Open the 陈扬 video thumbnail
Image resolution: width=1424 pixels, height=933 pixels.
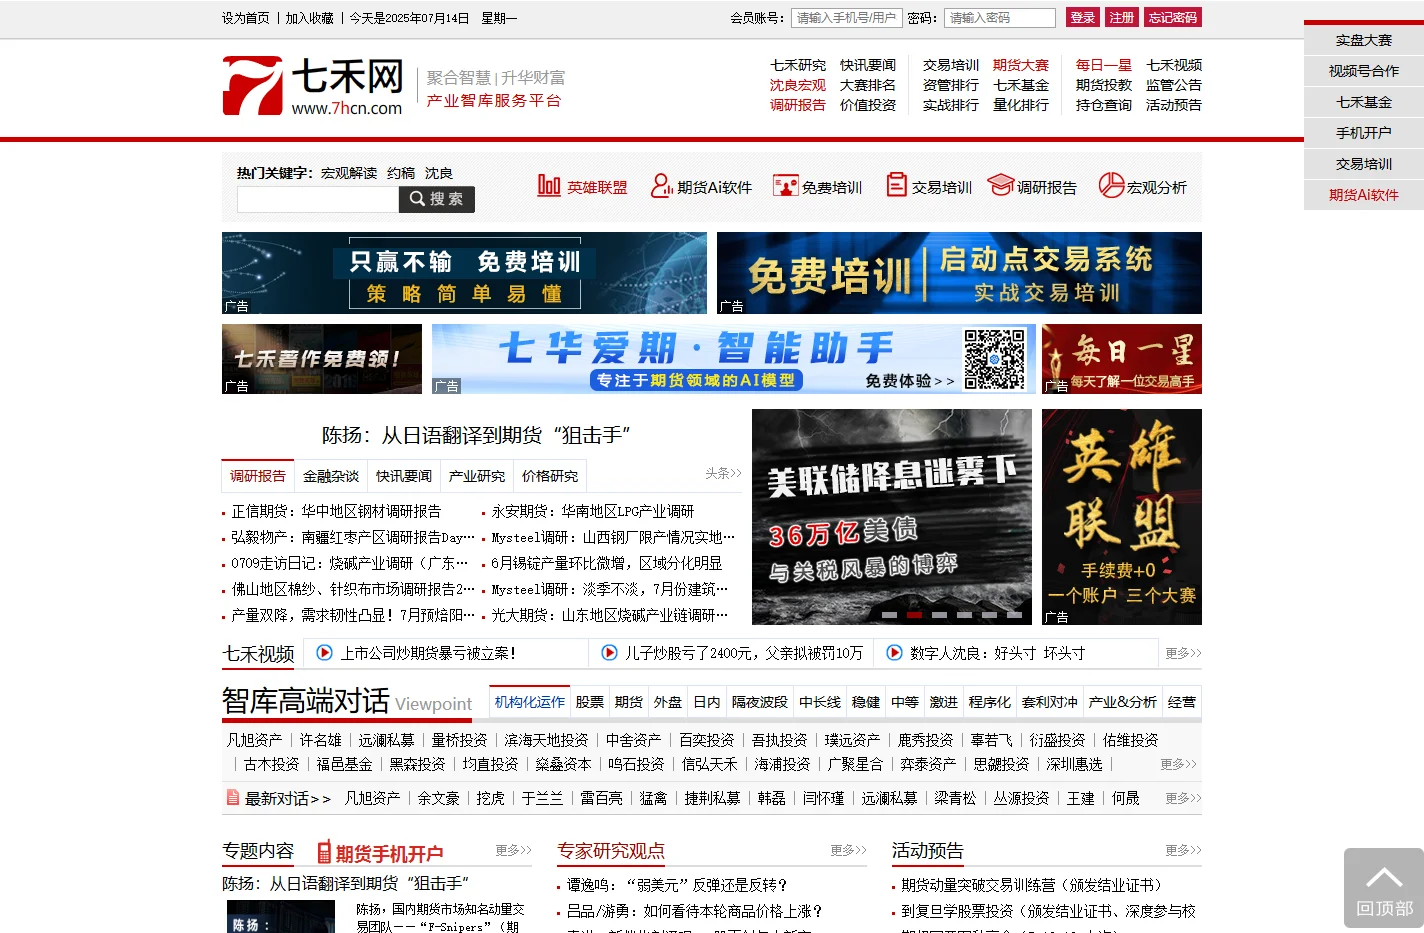pos(281,916)
